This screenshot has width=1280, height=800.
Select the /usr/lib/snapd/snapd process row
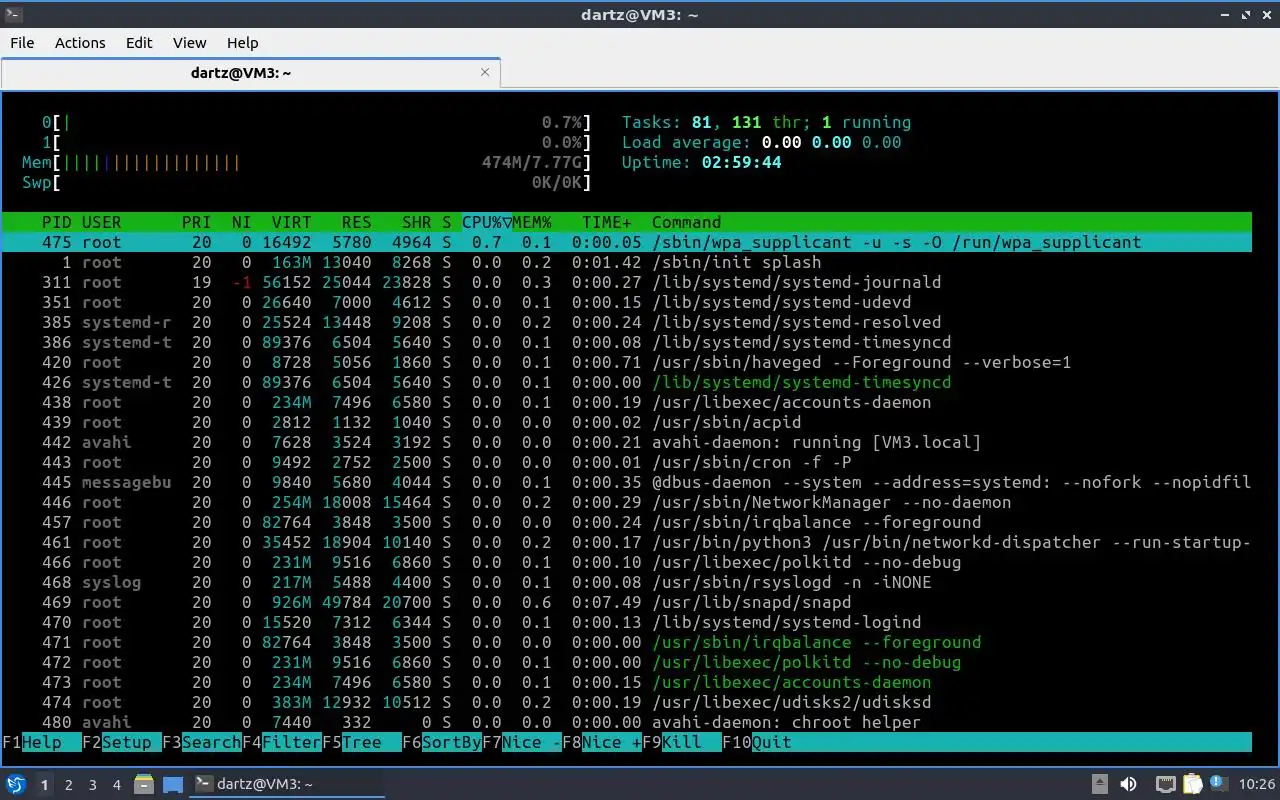(626, 602)
